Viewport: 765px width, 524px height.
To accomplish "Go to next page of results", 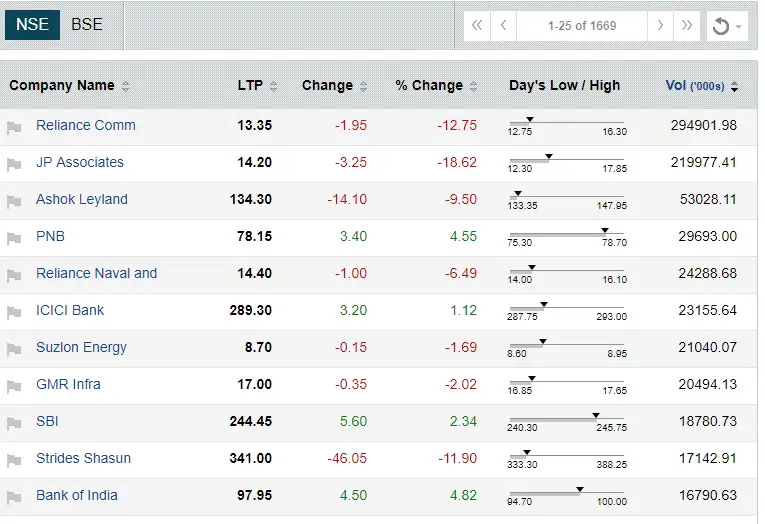I will pyautogui.click(x=660, y=25).
